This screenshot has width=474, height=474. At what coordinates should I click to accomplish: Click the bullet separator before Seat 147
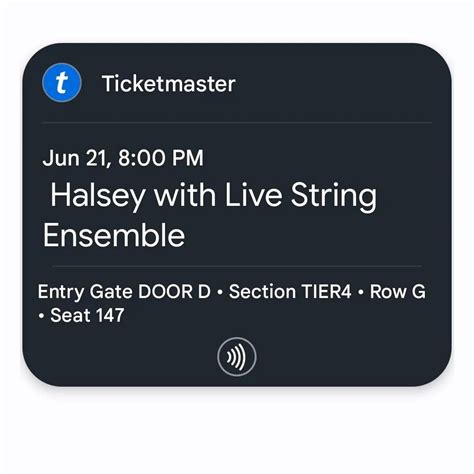[41, 315]
